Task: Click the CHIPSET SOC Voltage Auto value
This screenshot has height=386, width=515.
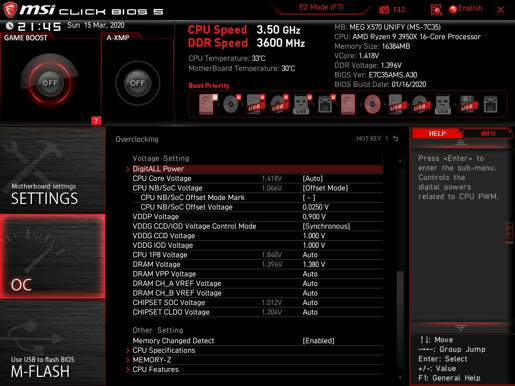Action: pos(310,303)
